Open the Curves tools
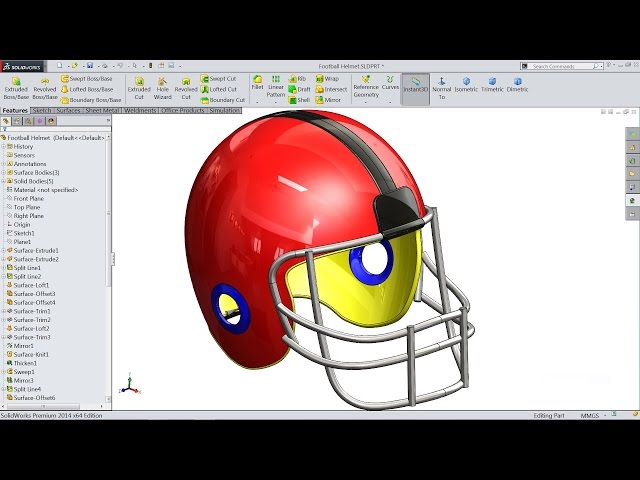The height and width of the screenshot is (480, 640). (390, 82)
